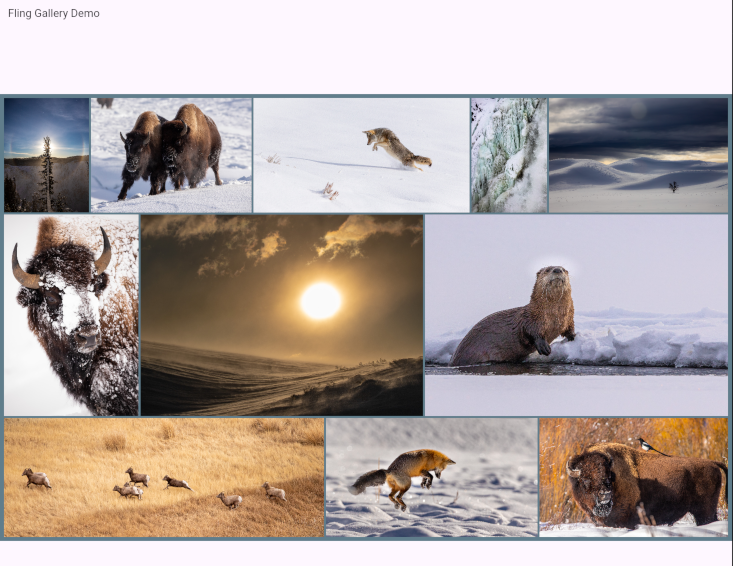Viewport: 733px width, 566px height.
Task: Click the magpie perched on the bison's back
Action: pos(655,447)
